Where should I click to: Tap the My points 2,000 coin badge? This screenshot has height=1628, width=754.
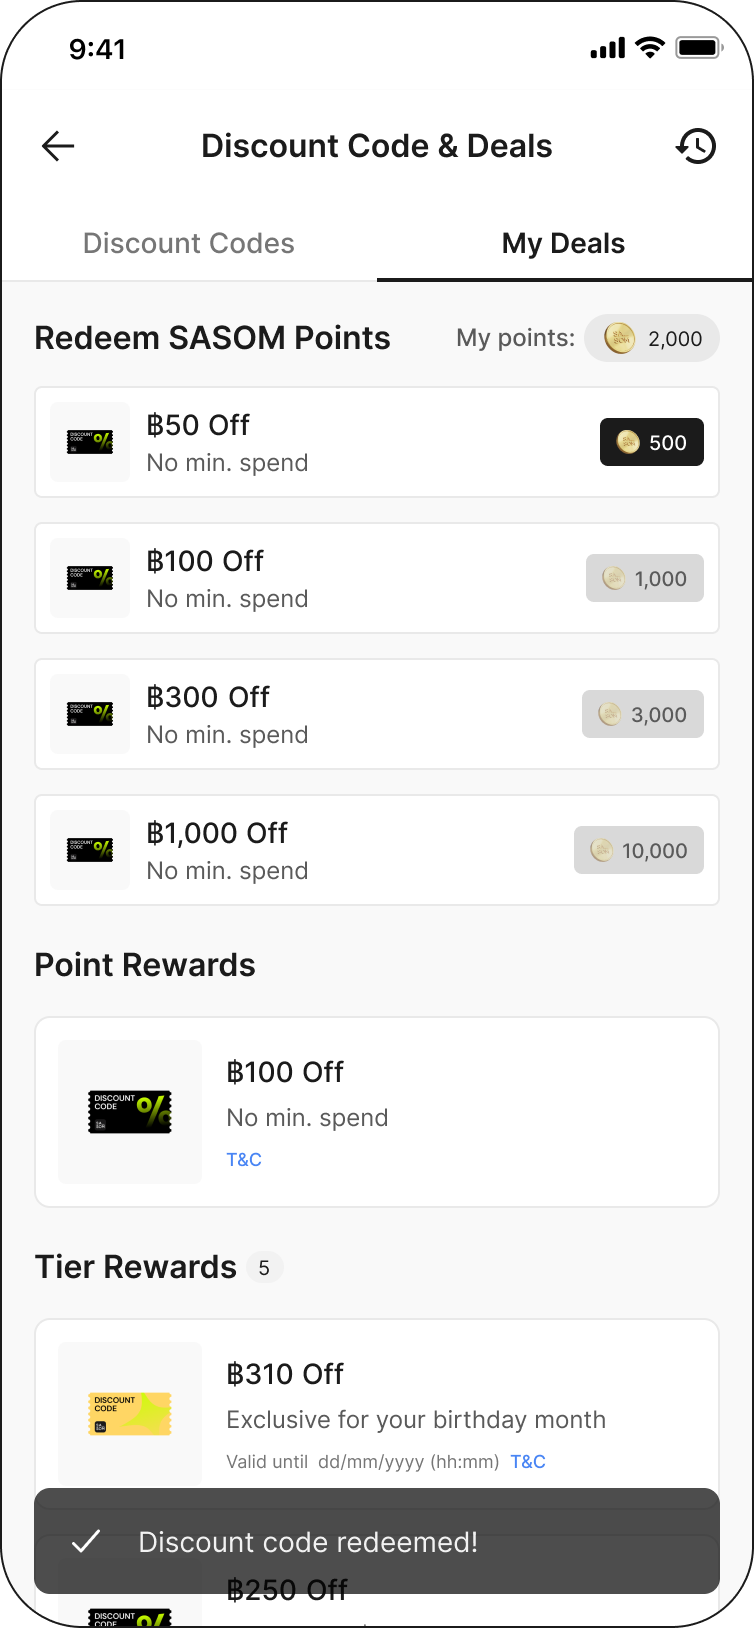click(652, 339)
